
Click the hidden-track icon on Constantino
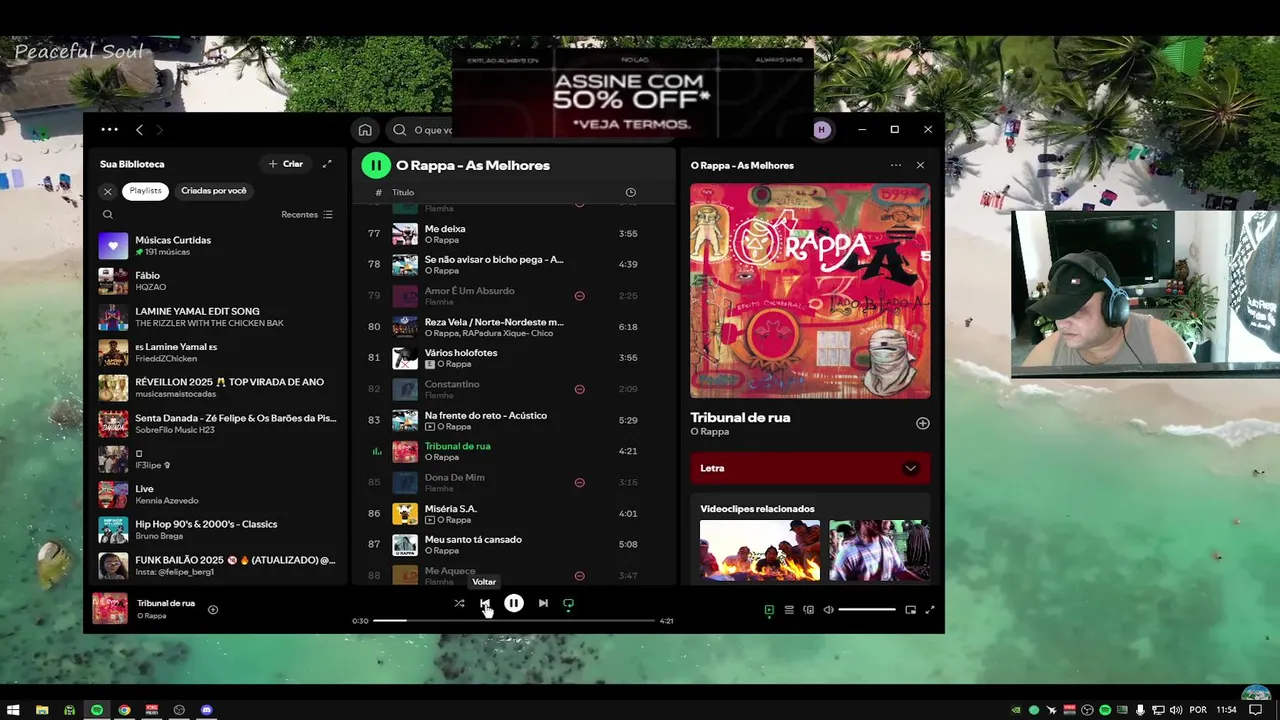579,389
